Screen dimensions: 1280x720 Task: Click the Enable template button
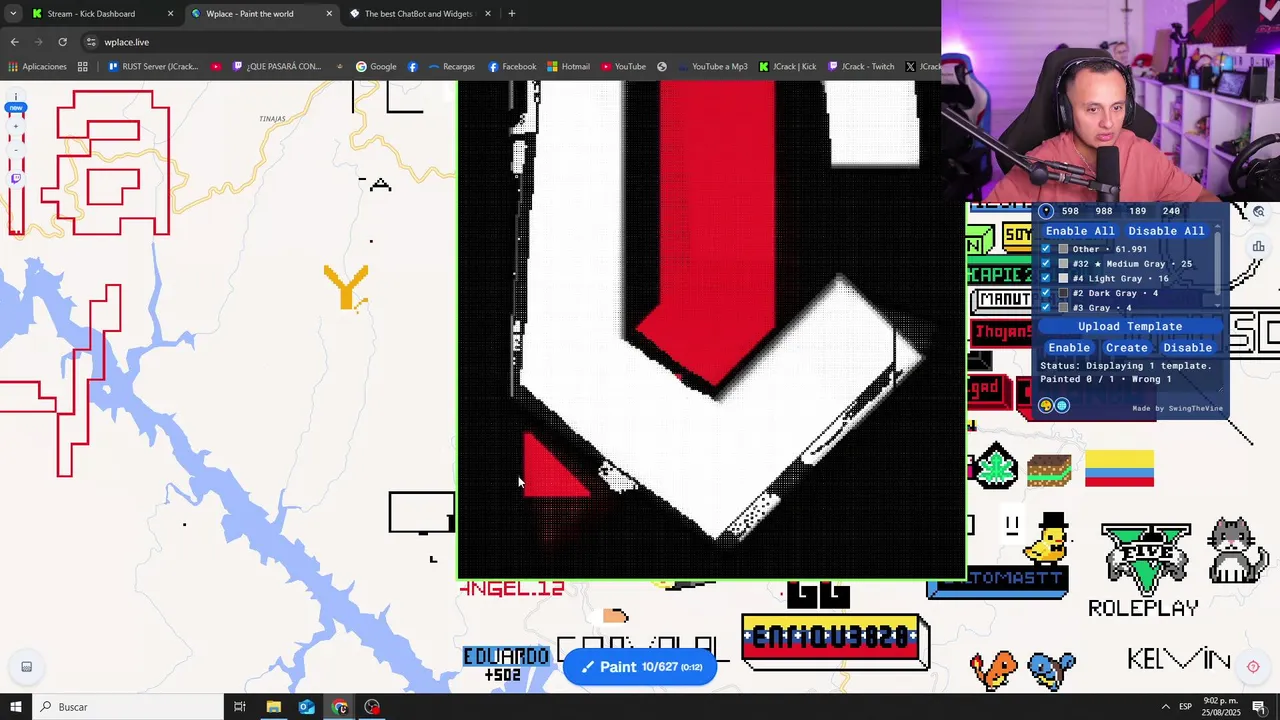[1069, 348]
